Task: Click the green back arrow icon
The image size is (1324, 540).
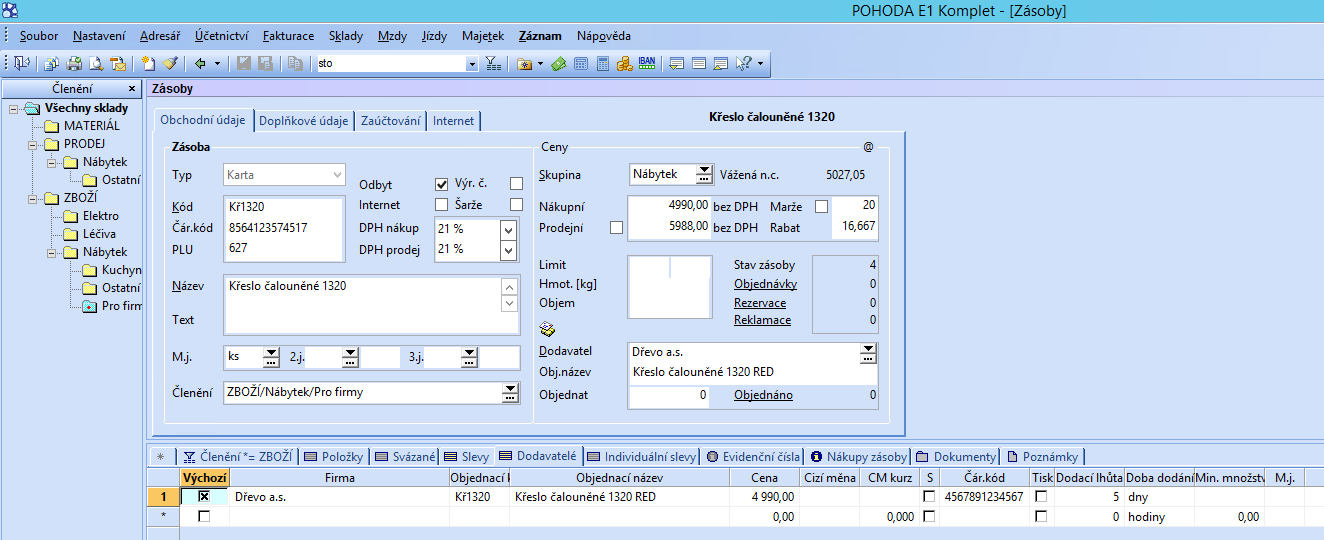Action: point(200,63)
